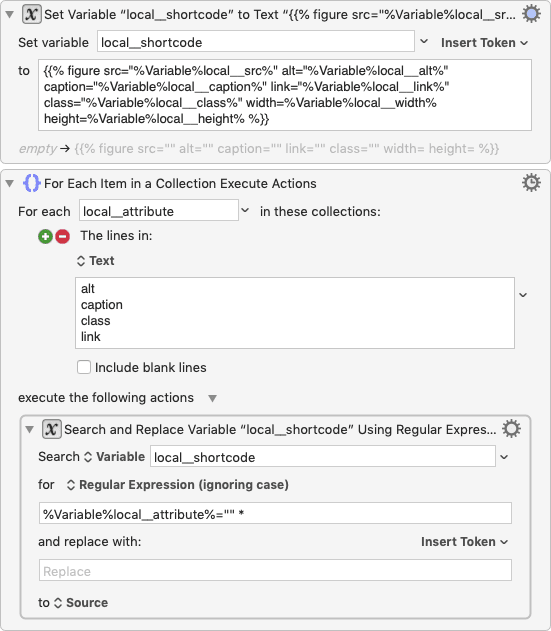Screen dimensions: 551x631
Task: Select the Search and Replace Variable action title
Action: click(280, 430)
